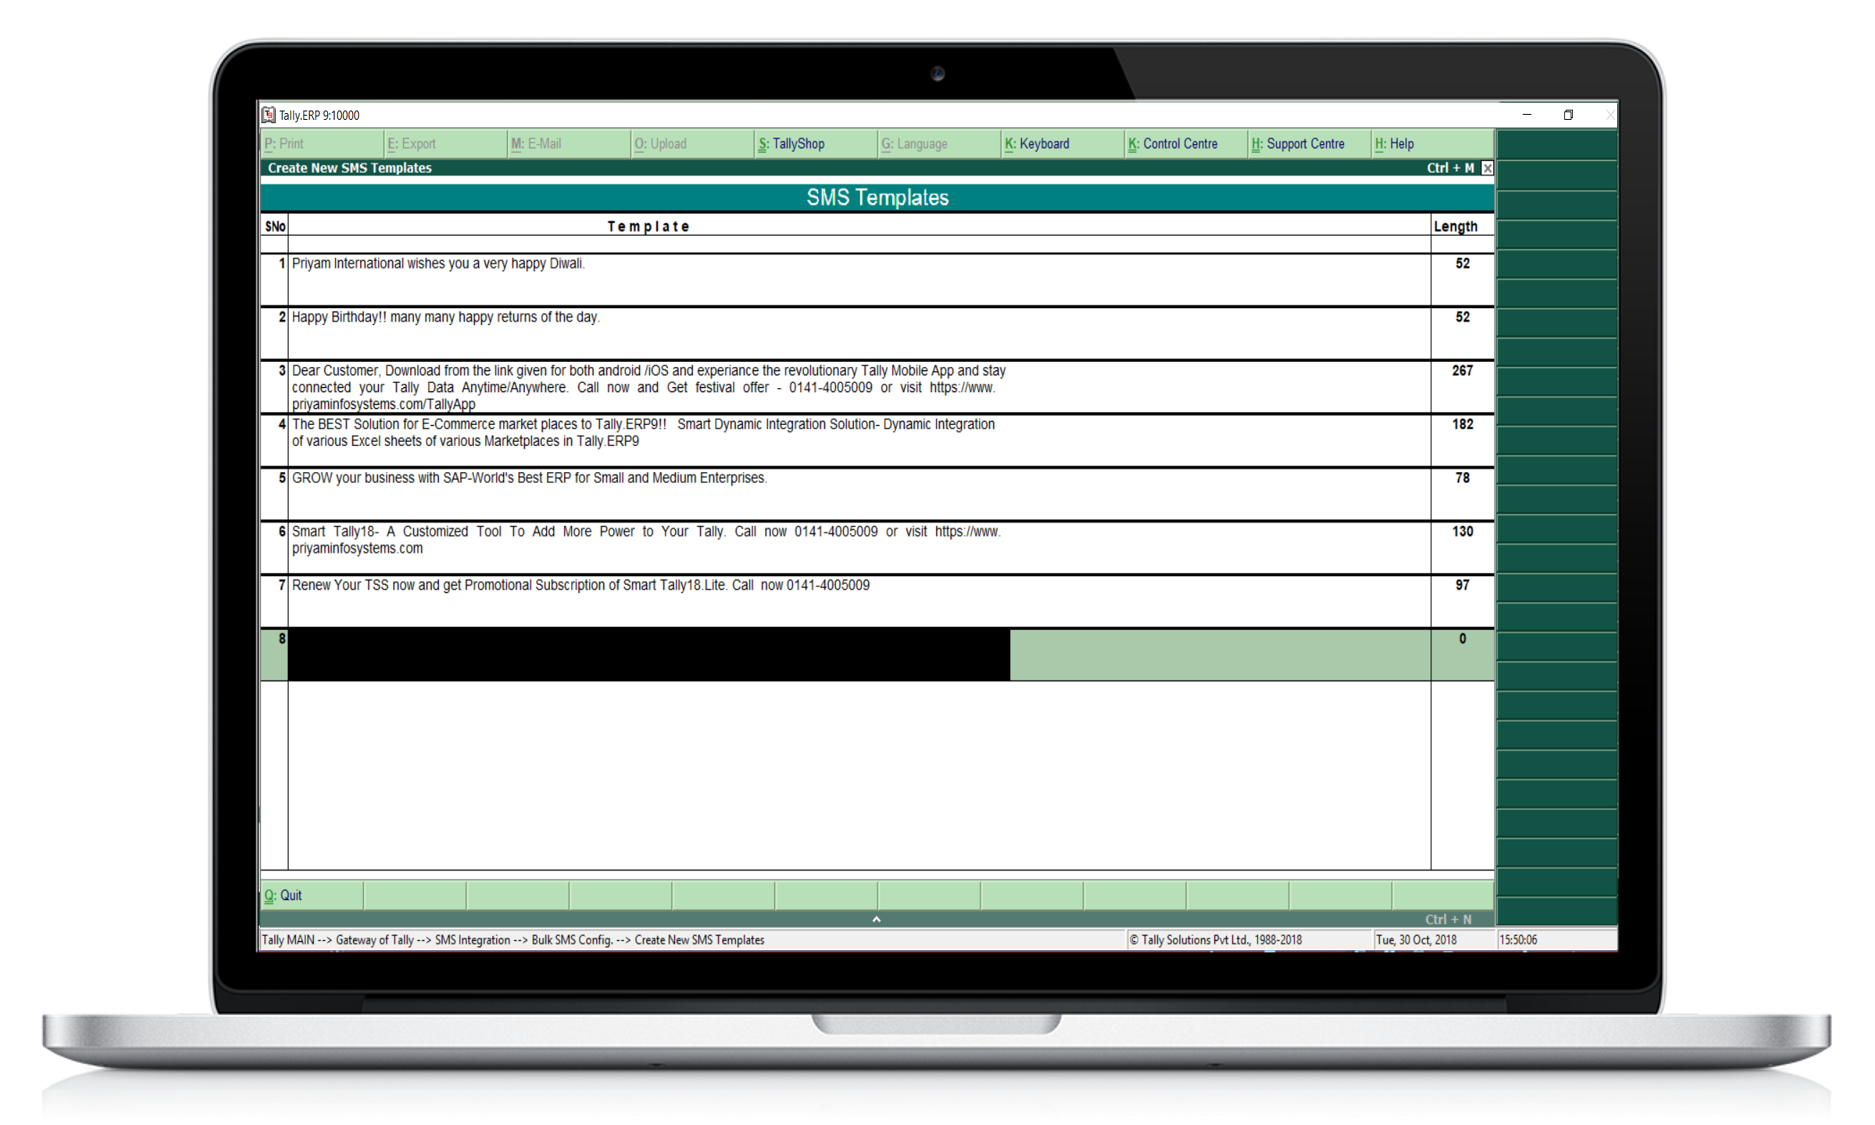The height and width of the screenshot is (1125, 1875).
Task: Open the E-Mail menu
Action: click(x=568, y=144)
